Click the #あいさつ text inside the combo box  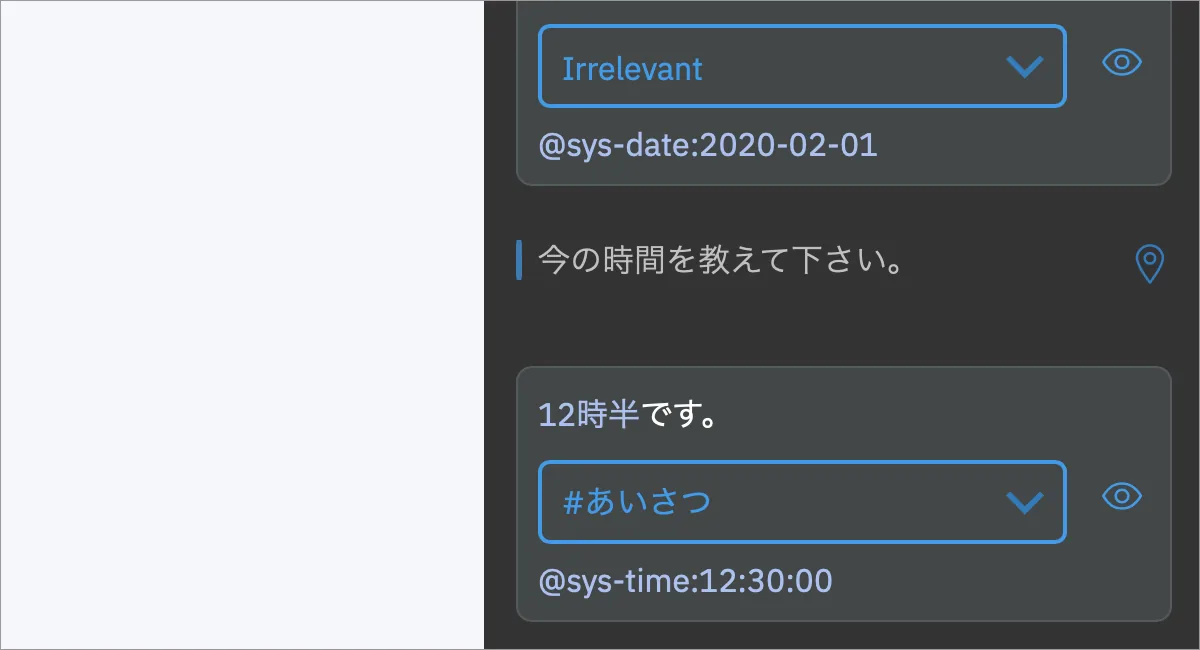637,502
